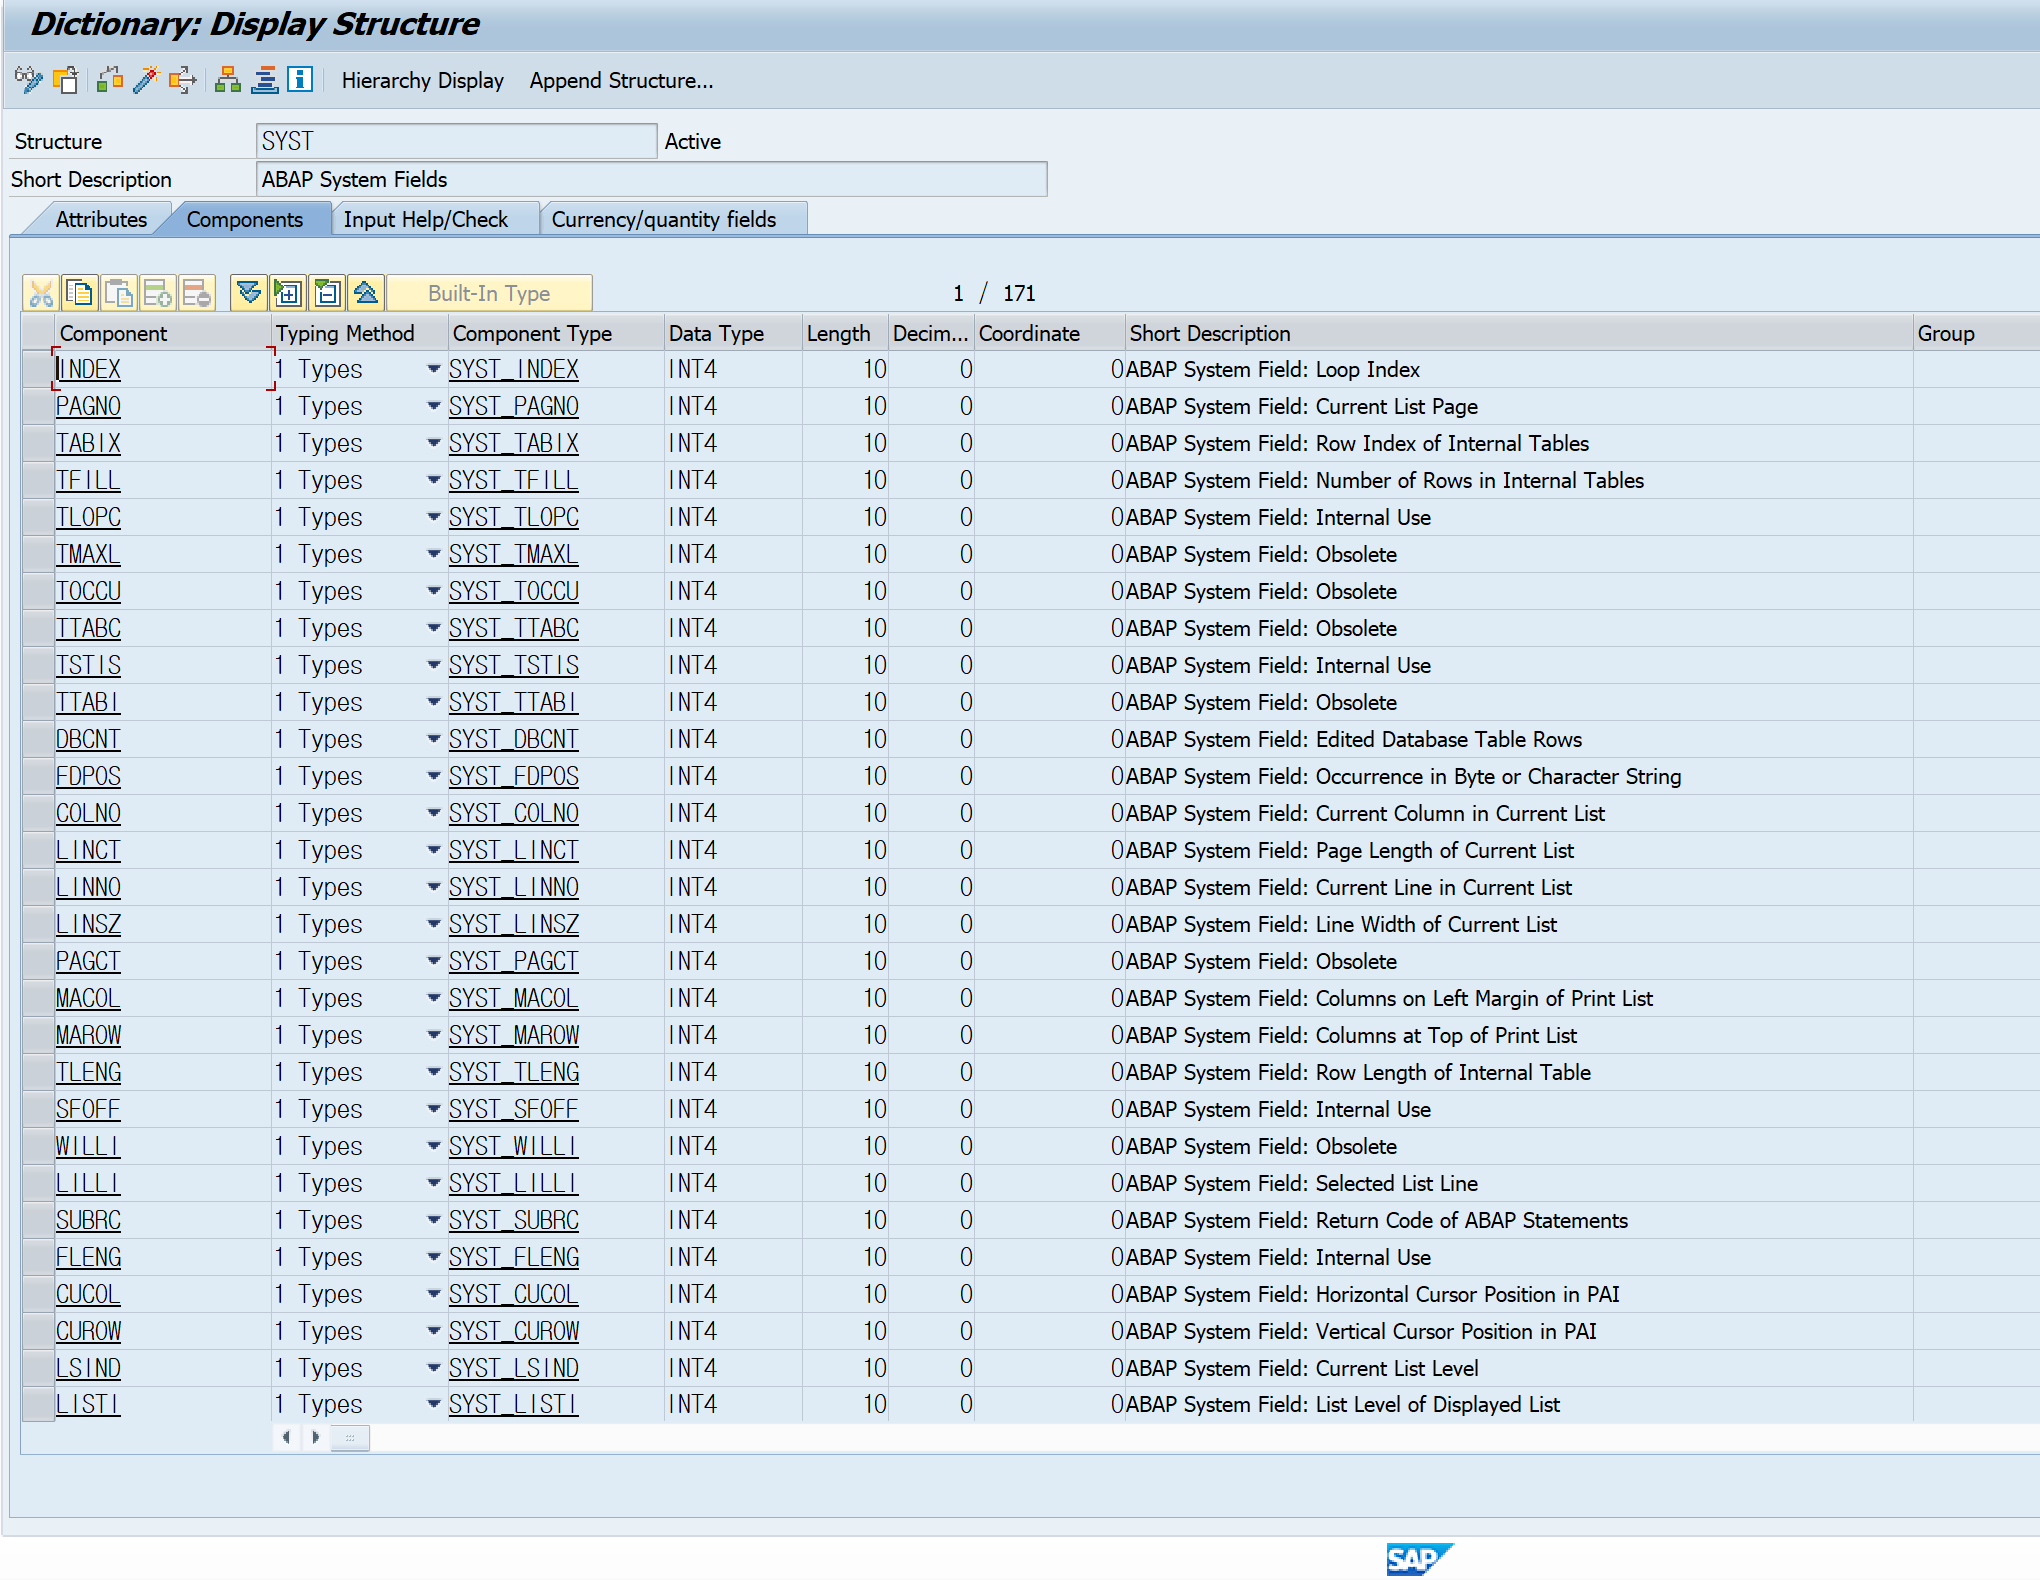Switch to the Attributes tab
Screen dimensions: 2040x1580
[x=101, y=219]
